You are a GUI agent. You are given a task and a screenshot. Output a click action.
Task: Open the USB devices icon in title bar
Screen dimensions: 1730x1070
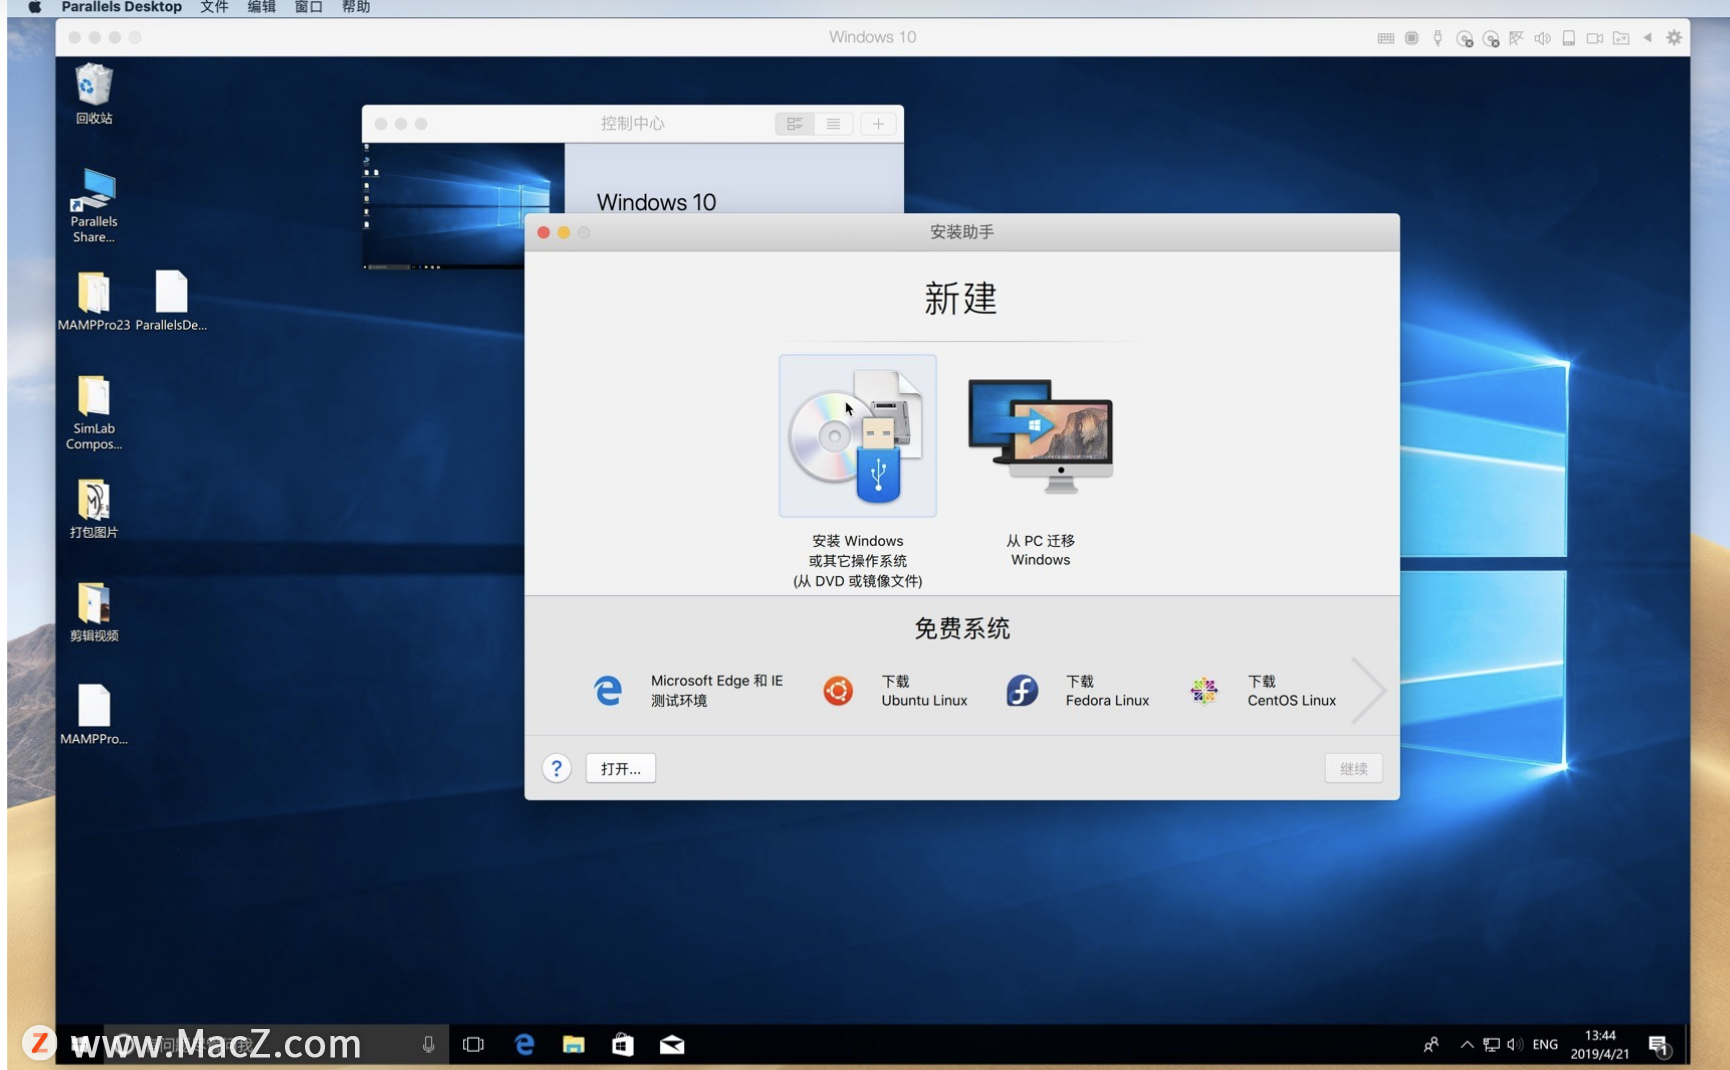pyautogui.click(x=1438, y=38)
